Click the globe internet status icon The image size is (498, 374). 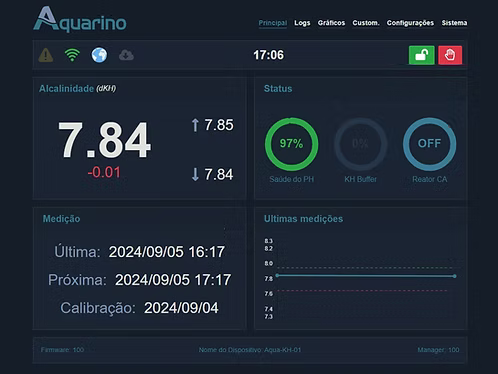point(99,55)
